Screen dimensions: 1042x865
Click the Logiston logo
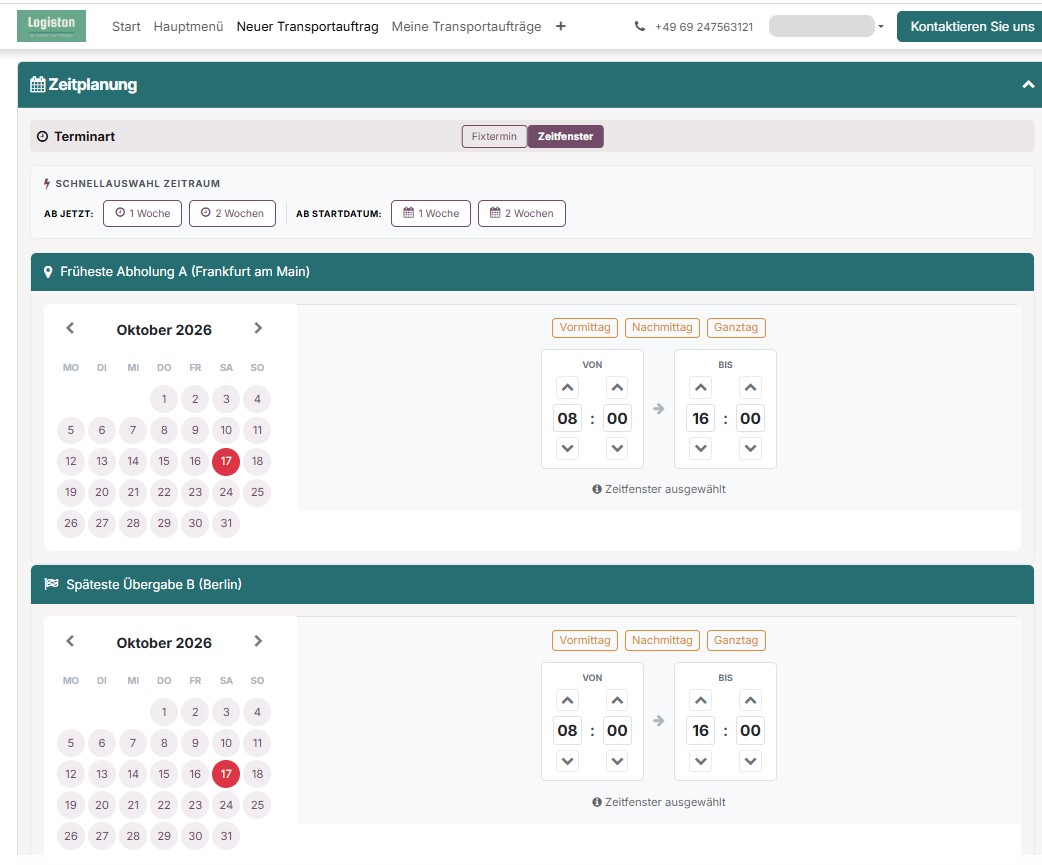pyautogui.click(x=51, y=26)
